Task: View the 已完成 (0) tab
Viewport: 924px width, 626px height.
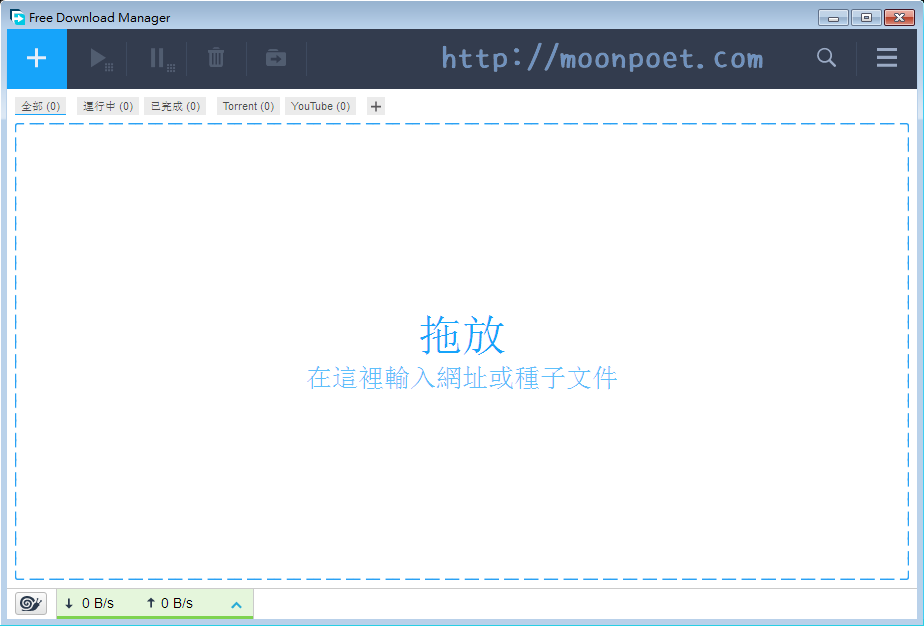Action: pos(175,106)
